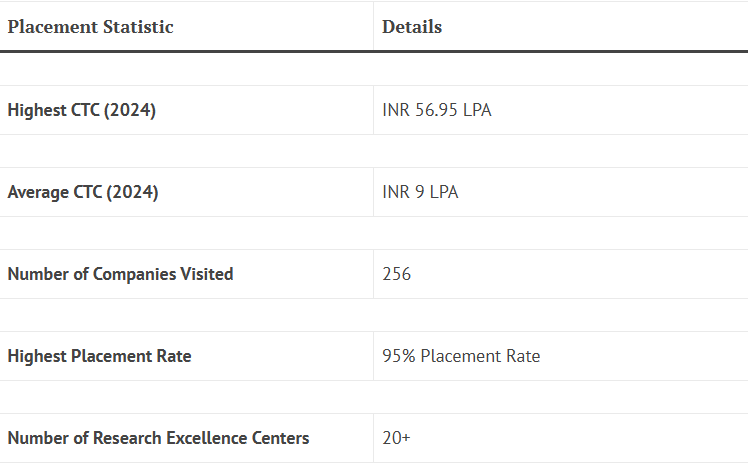
Task: Click the 'Details' column header
Action: 412,27
